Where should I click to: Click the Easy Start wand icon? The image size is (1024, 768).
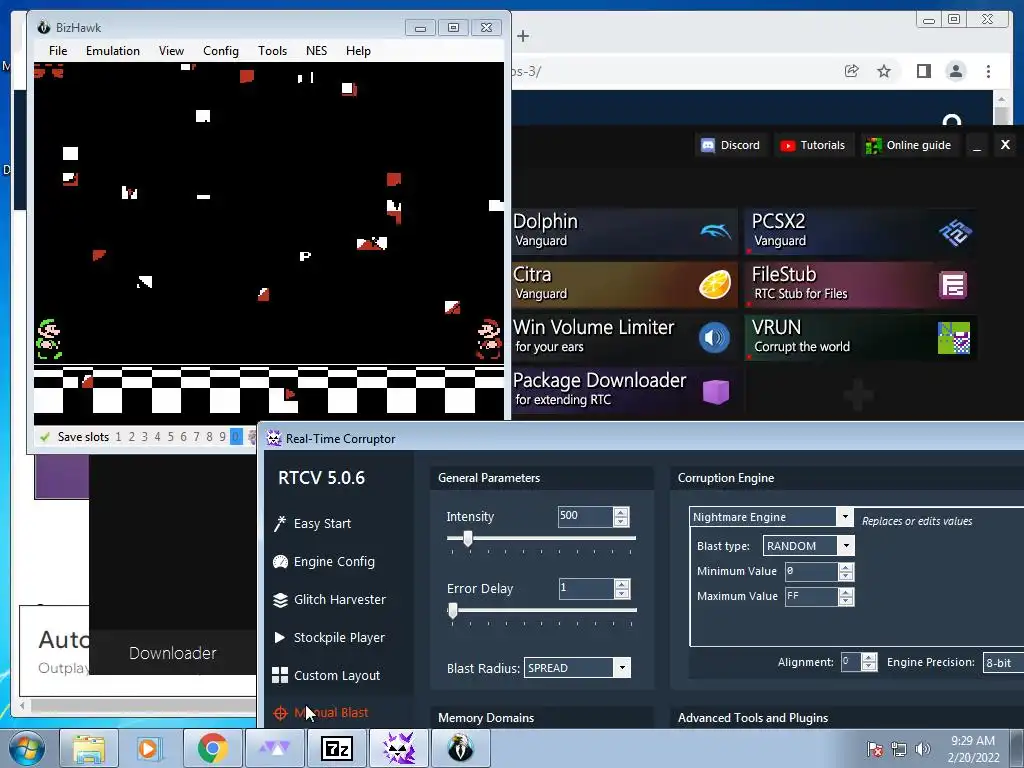[x=280, y=524]
